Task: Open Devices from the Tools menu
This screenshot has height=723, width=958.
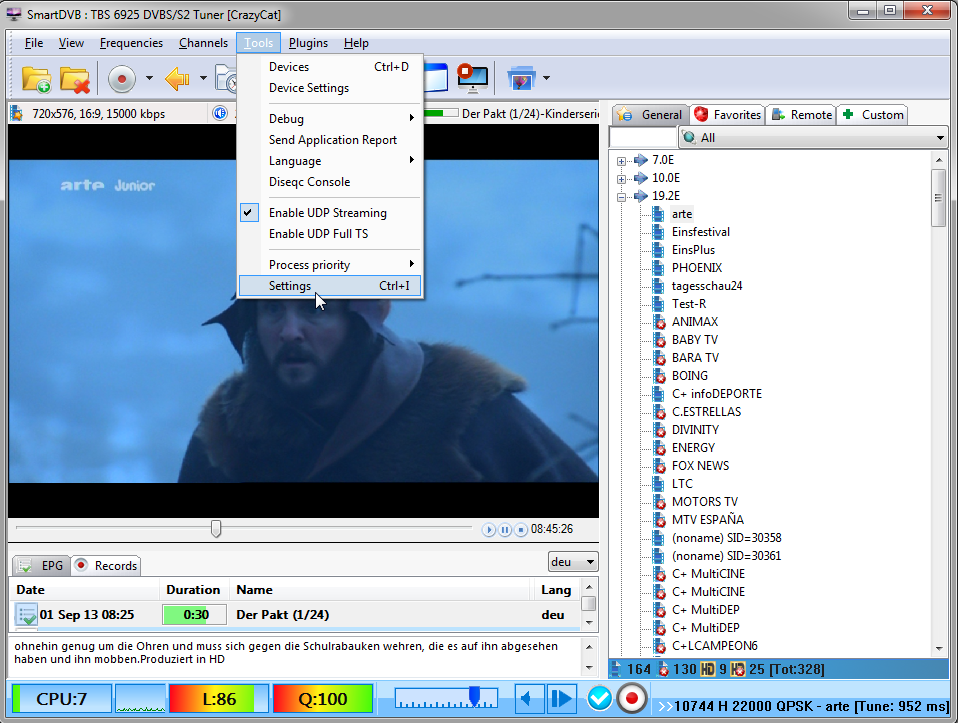Action: click(330, 67)
